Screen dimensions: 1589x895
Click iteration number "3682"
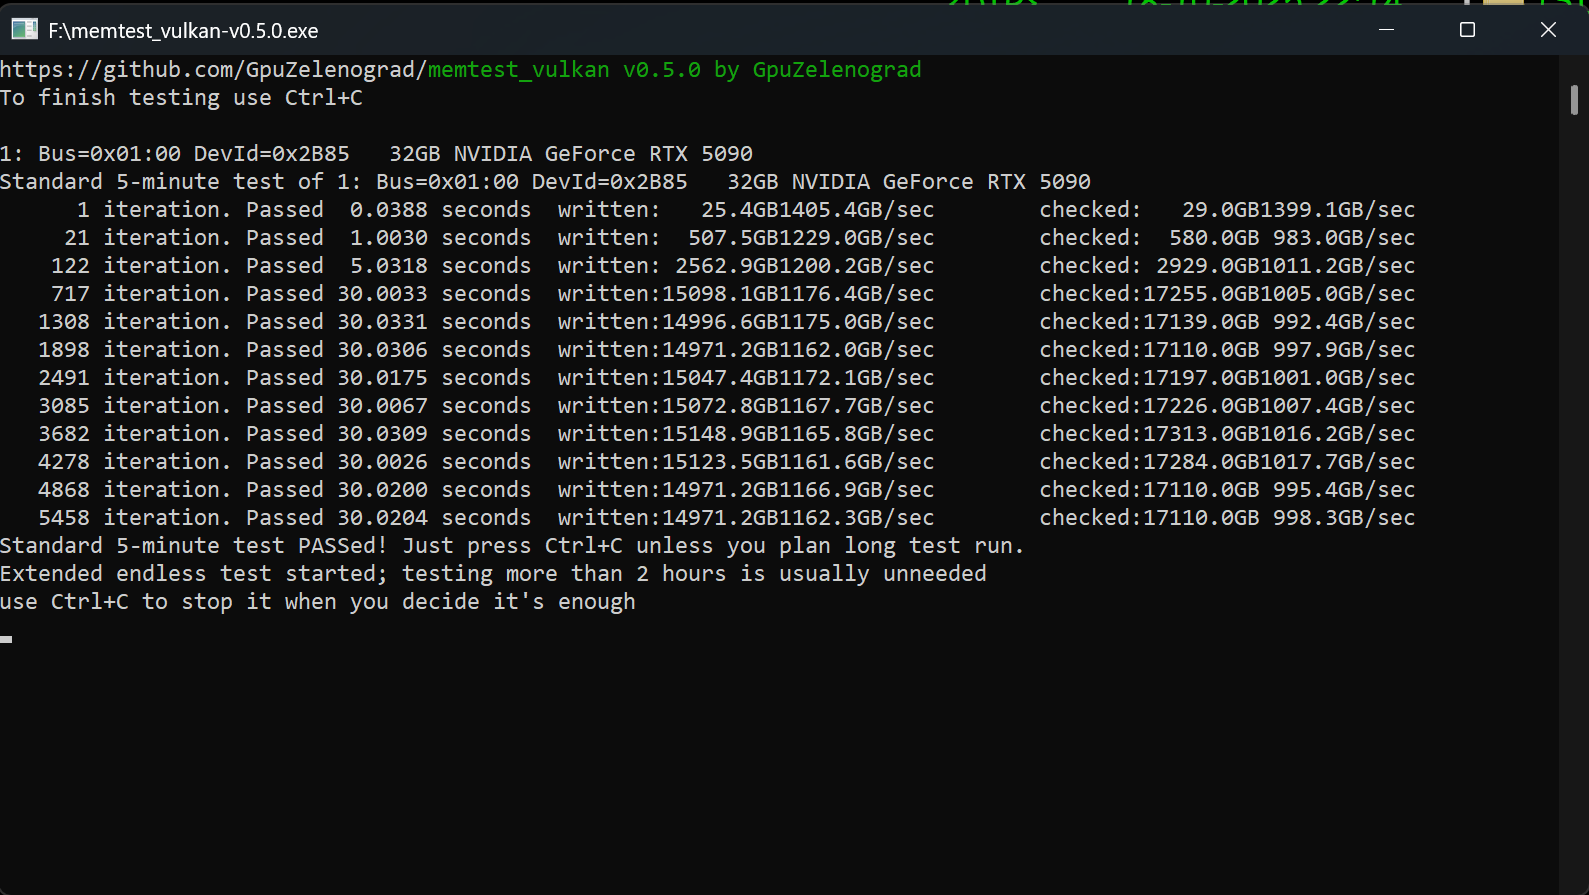(64, 434)
